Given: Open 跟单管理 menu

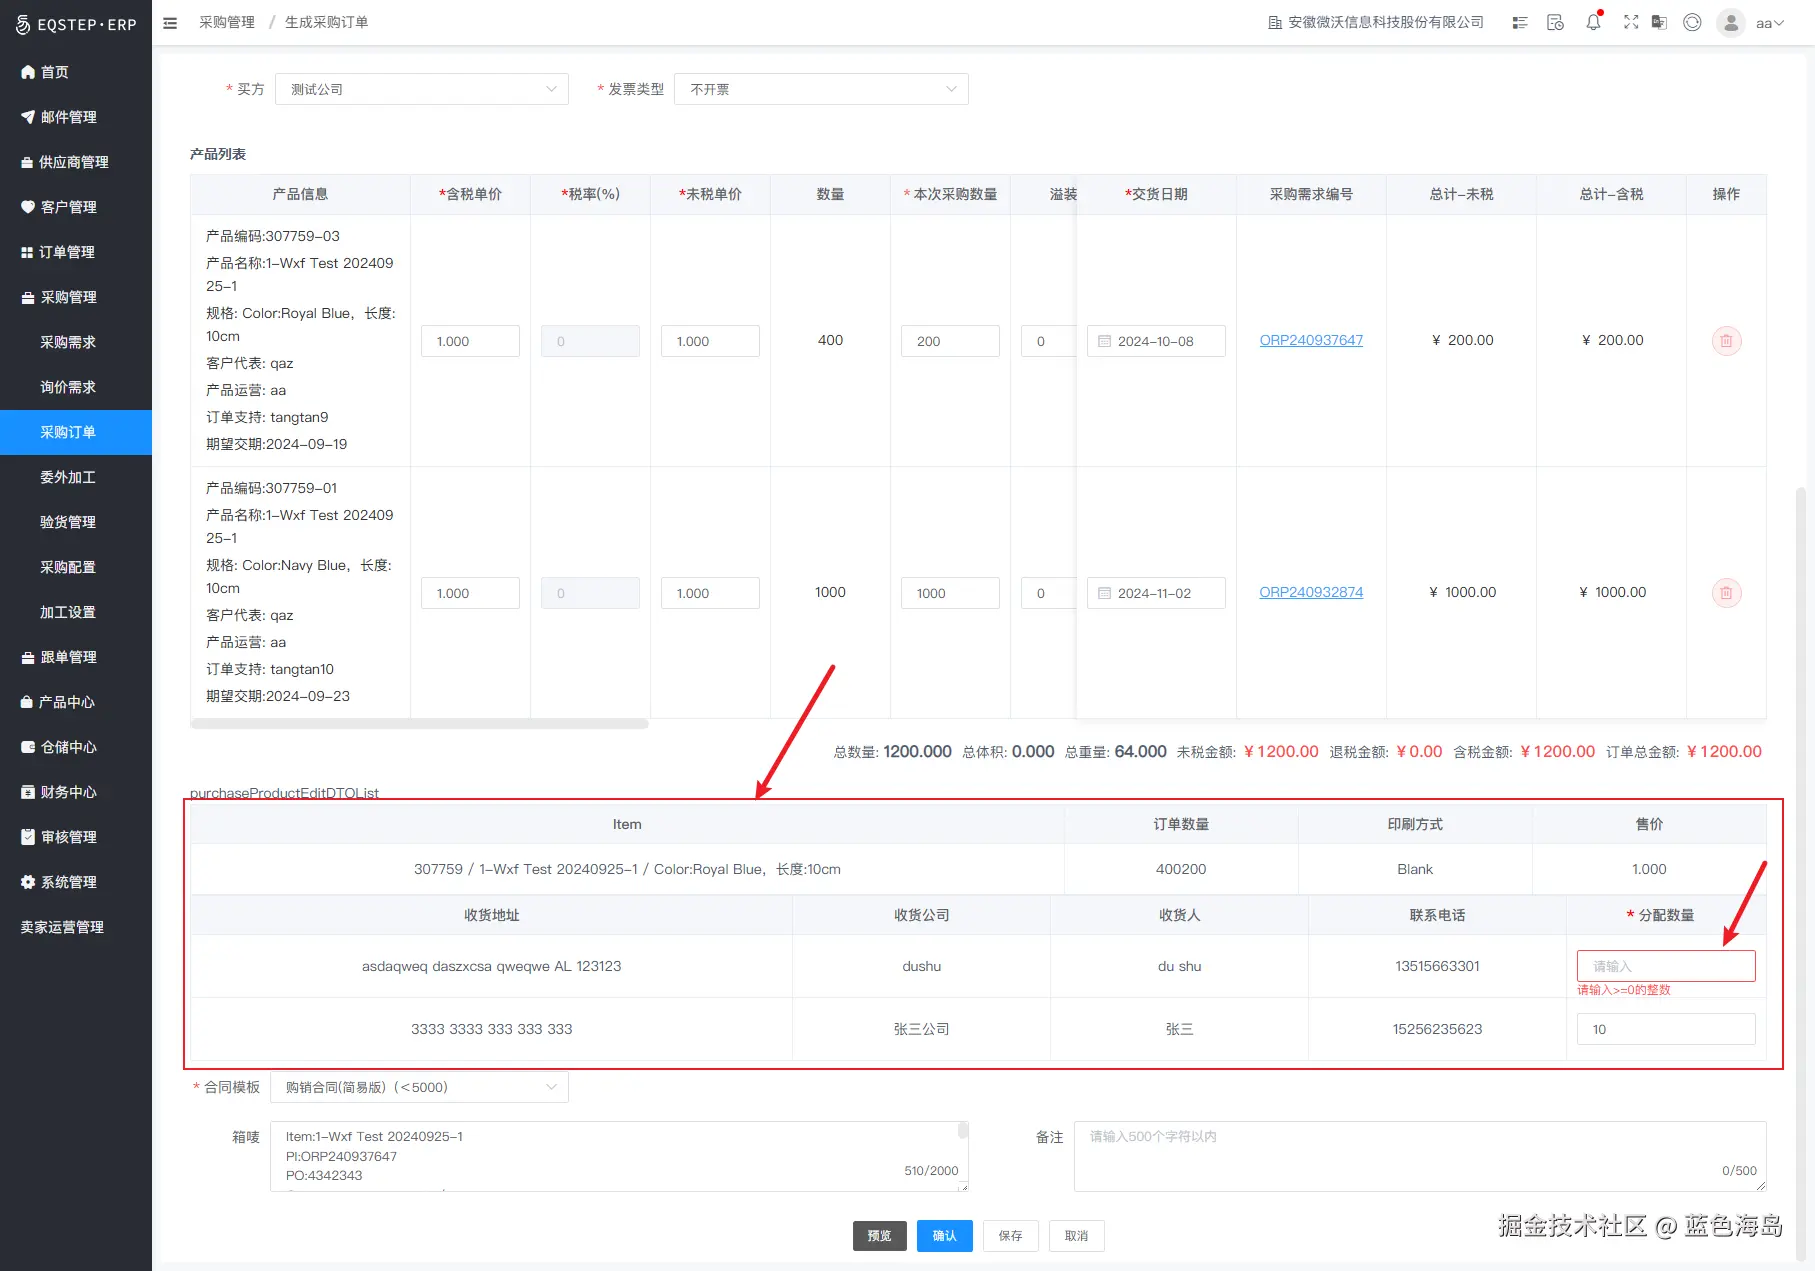Looking at the screenshot, I should [x=76, y=657].
